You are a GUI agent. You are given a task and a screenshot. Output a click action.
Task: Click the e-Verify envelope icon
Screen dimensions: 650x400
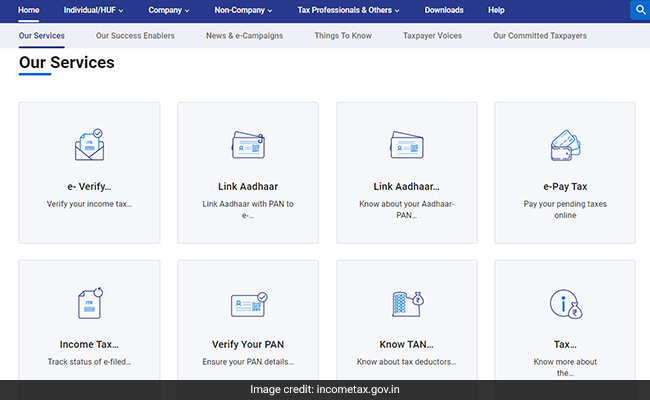[89, 146]
